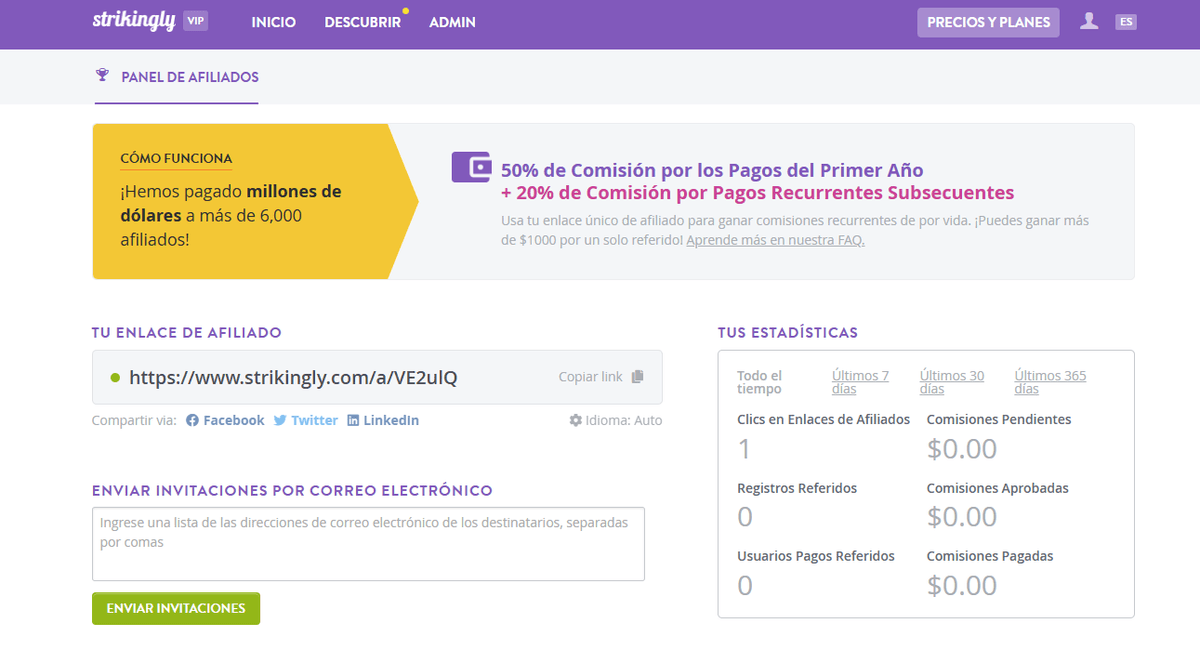Open the Idioma settings gear
The width and height of the screenshot is (1200, 653).
[576, 420]
